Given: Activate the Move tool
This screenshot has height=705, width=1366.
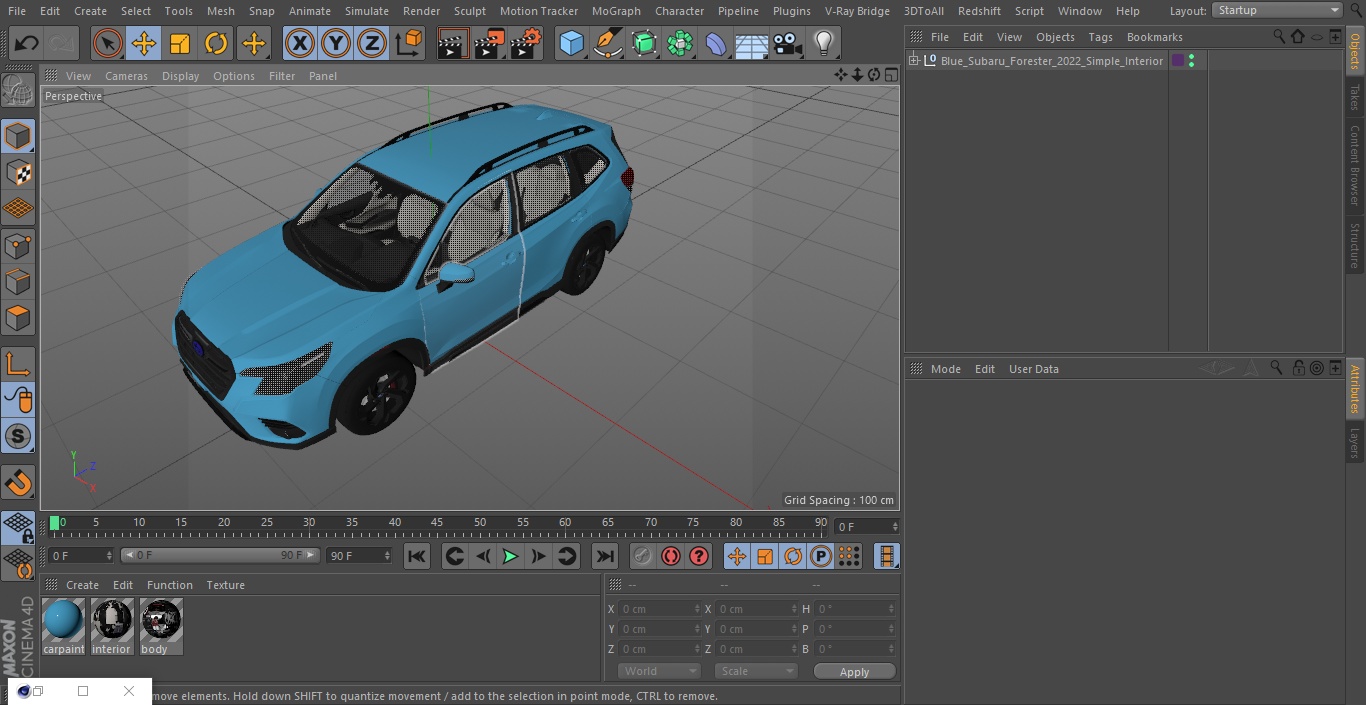Looking at the screenshot, I should coord(144,43).
